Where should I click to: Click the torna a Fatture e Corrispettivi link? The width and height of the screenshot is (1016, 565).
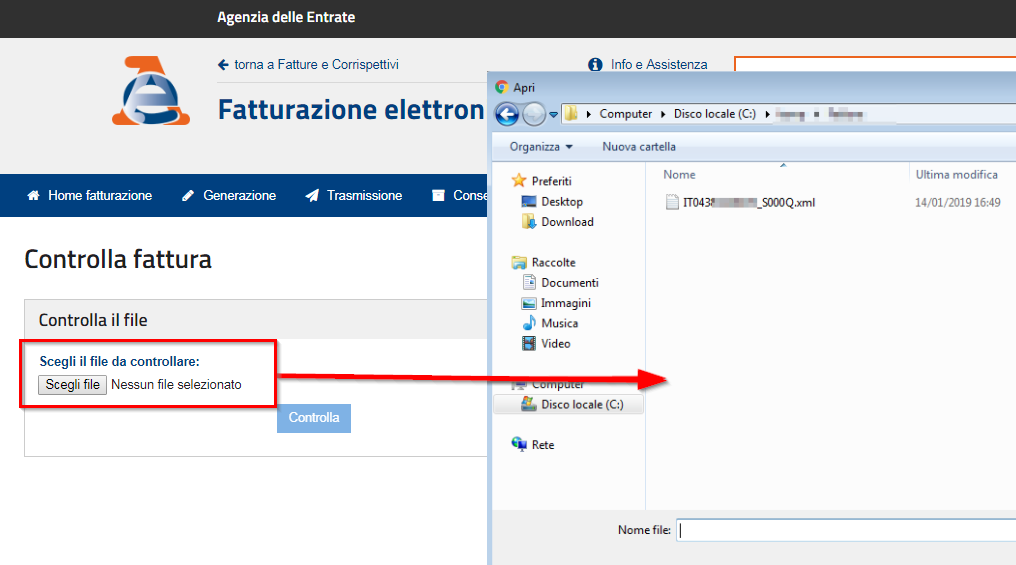tap(308, 65)
